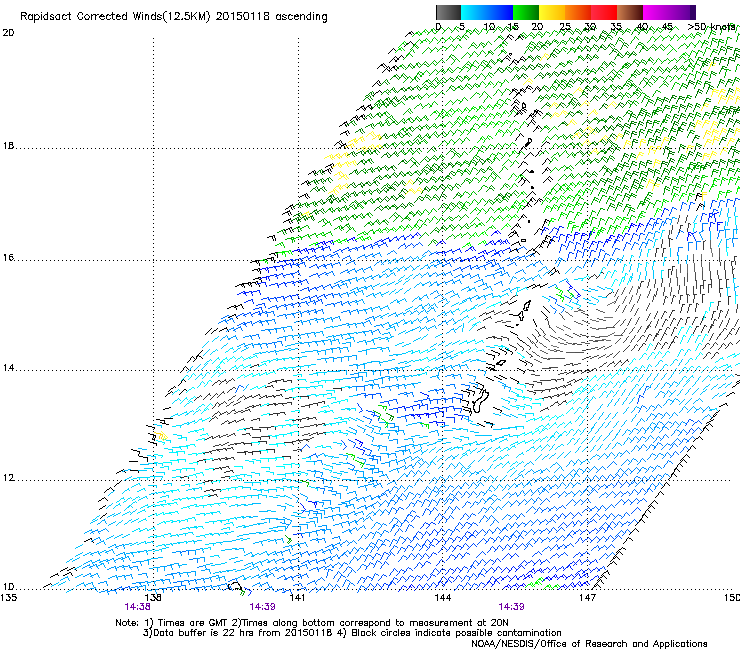Screen dimensions: 740x650
Task: Click the note about measurement at 20N
Action: coord(370,623)
